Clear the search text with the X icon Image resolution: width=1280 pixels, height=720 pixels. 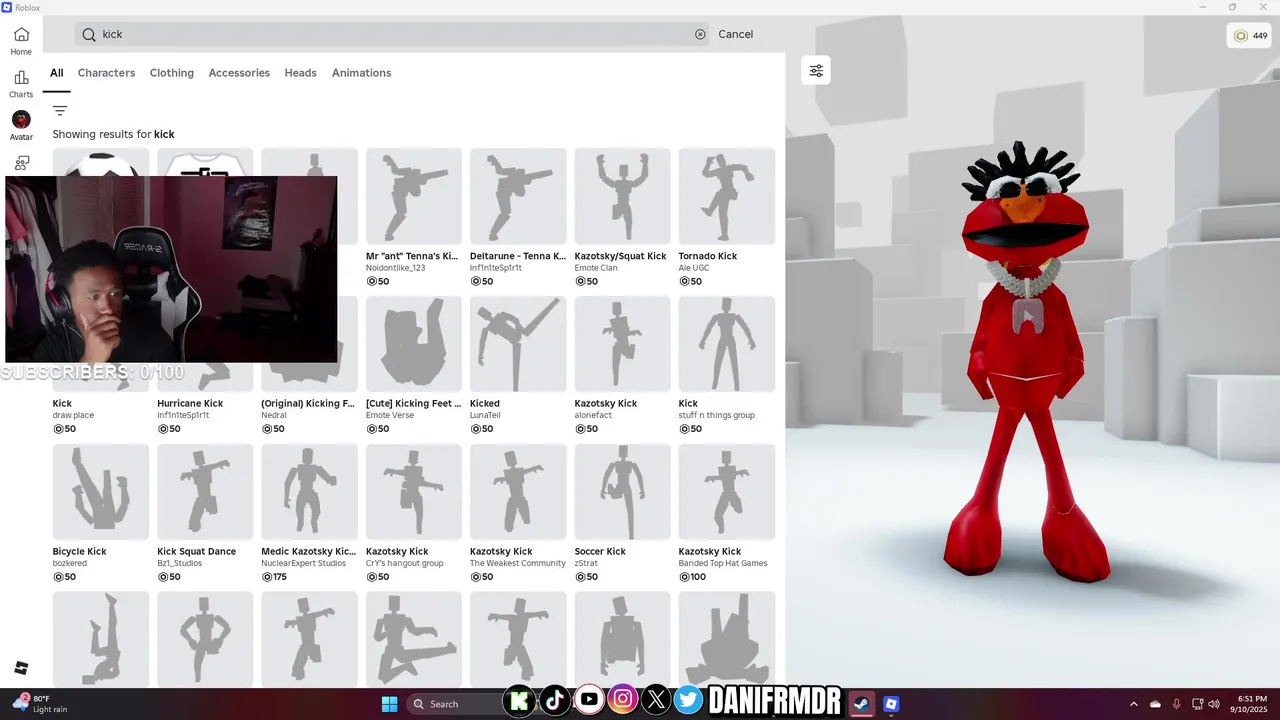pos(700,34)
